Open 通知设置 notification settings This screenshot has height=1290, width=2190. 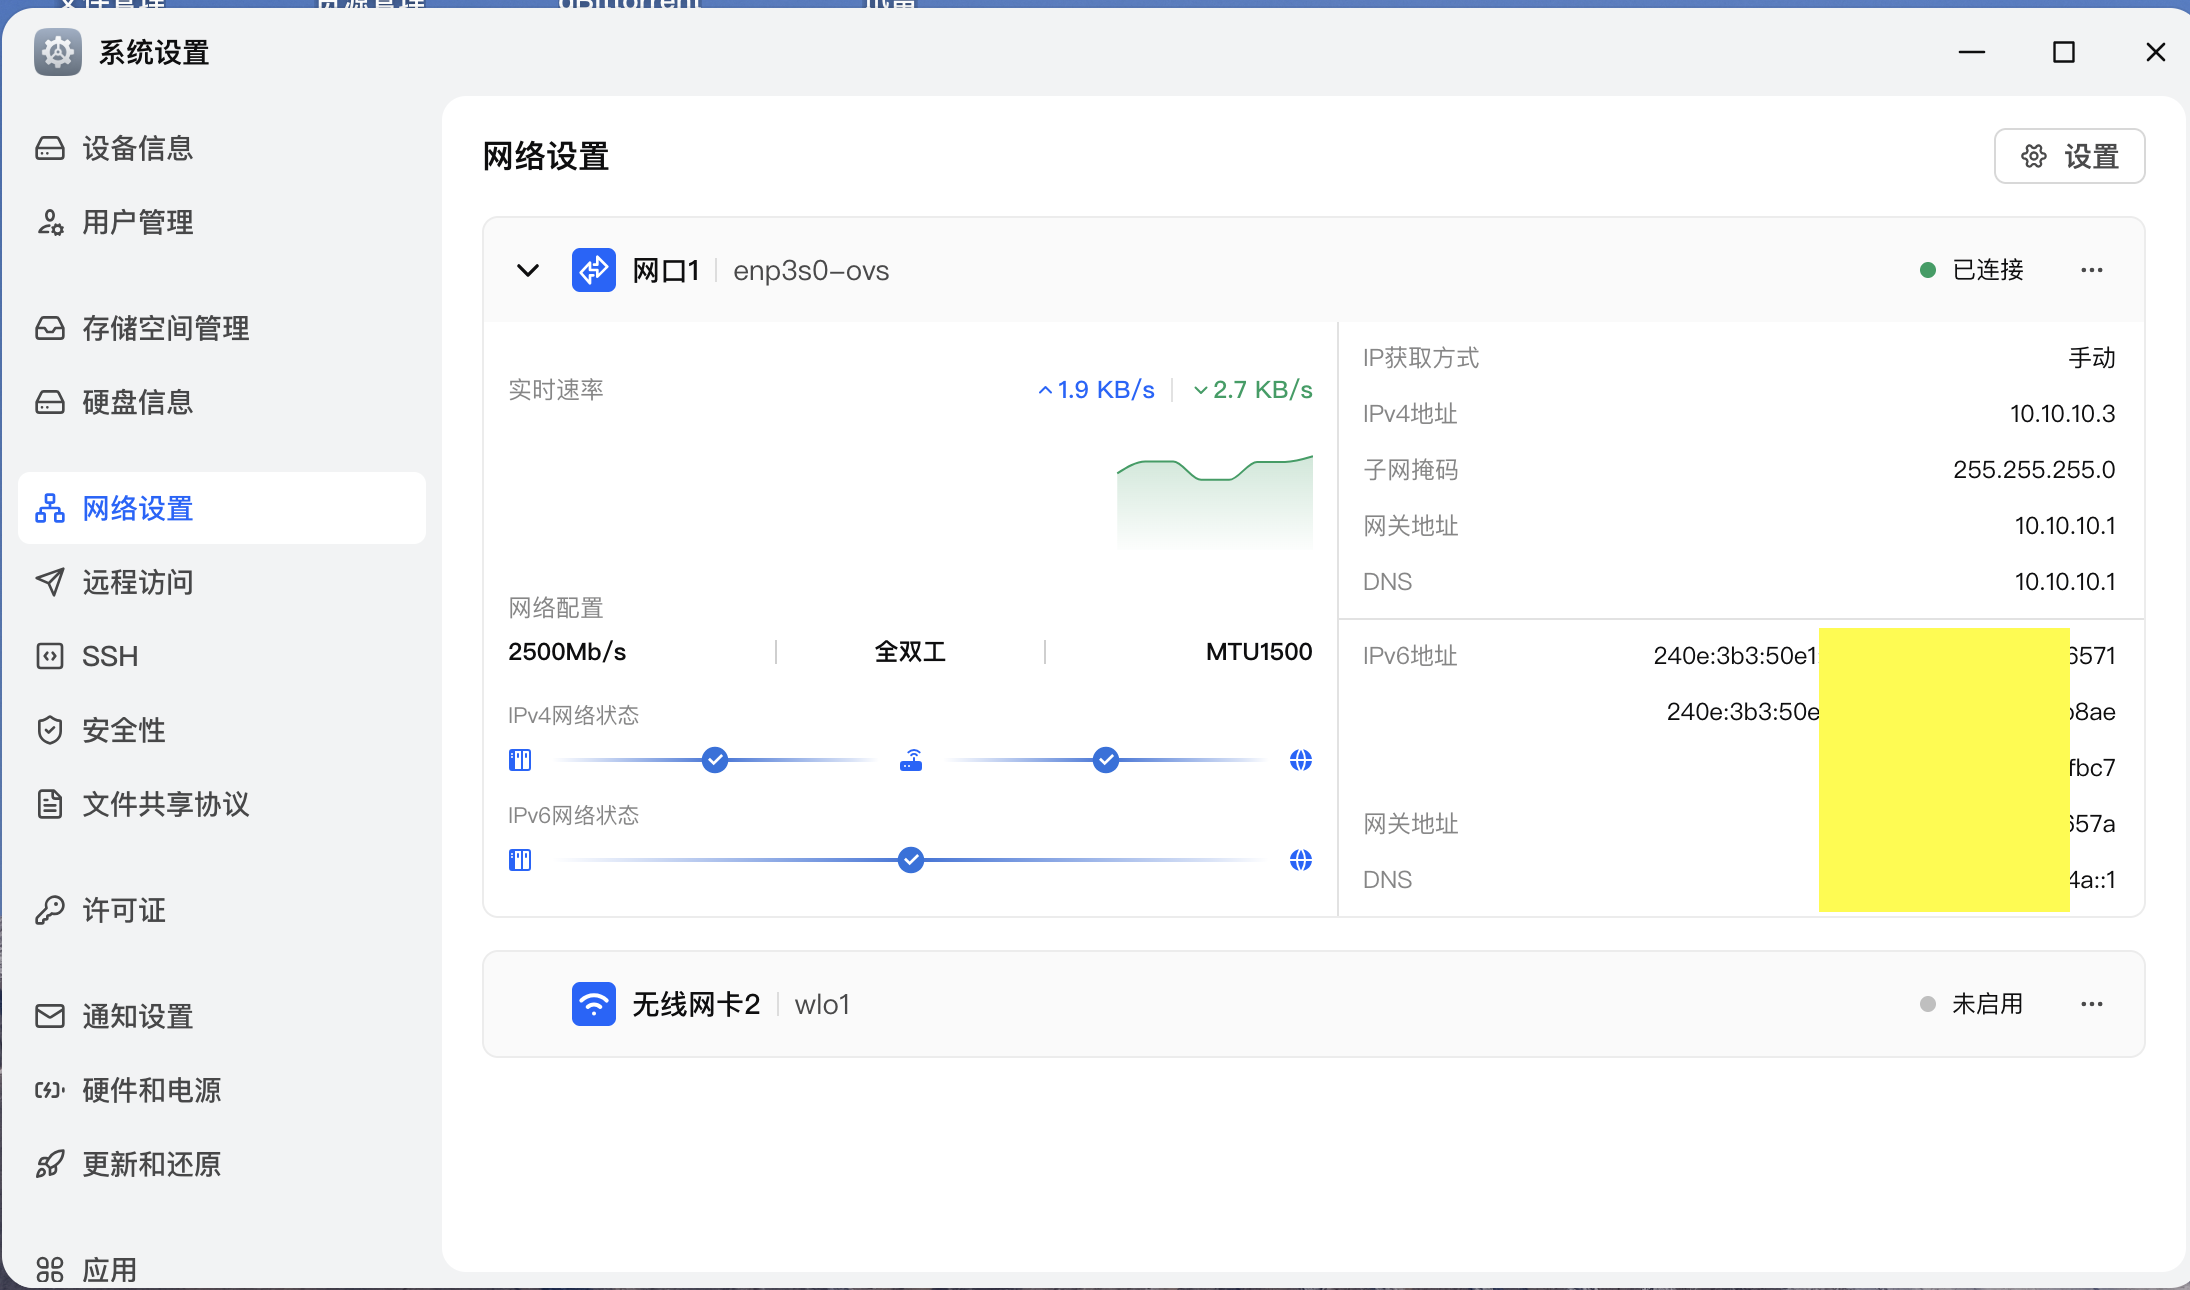coord(137,1016)
